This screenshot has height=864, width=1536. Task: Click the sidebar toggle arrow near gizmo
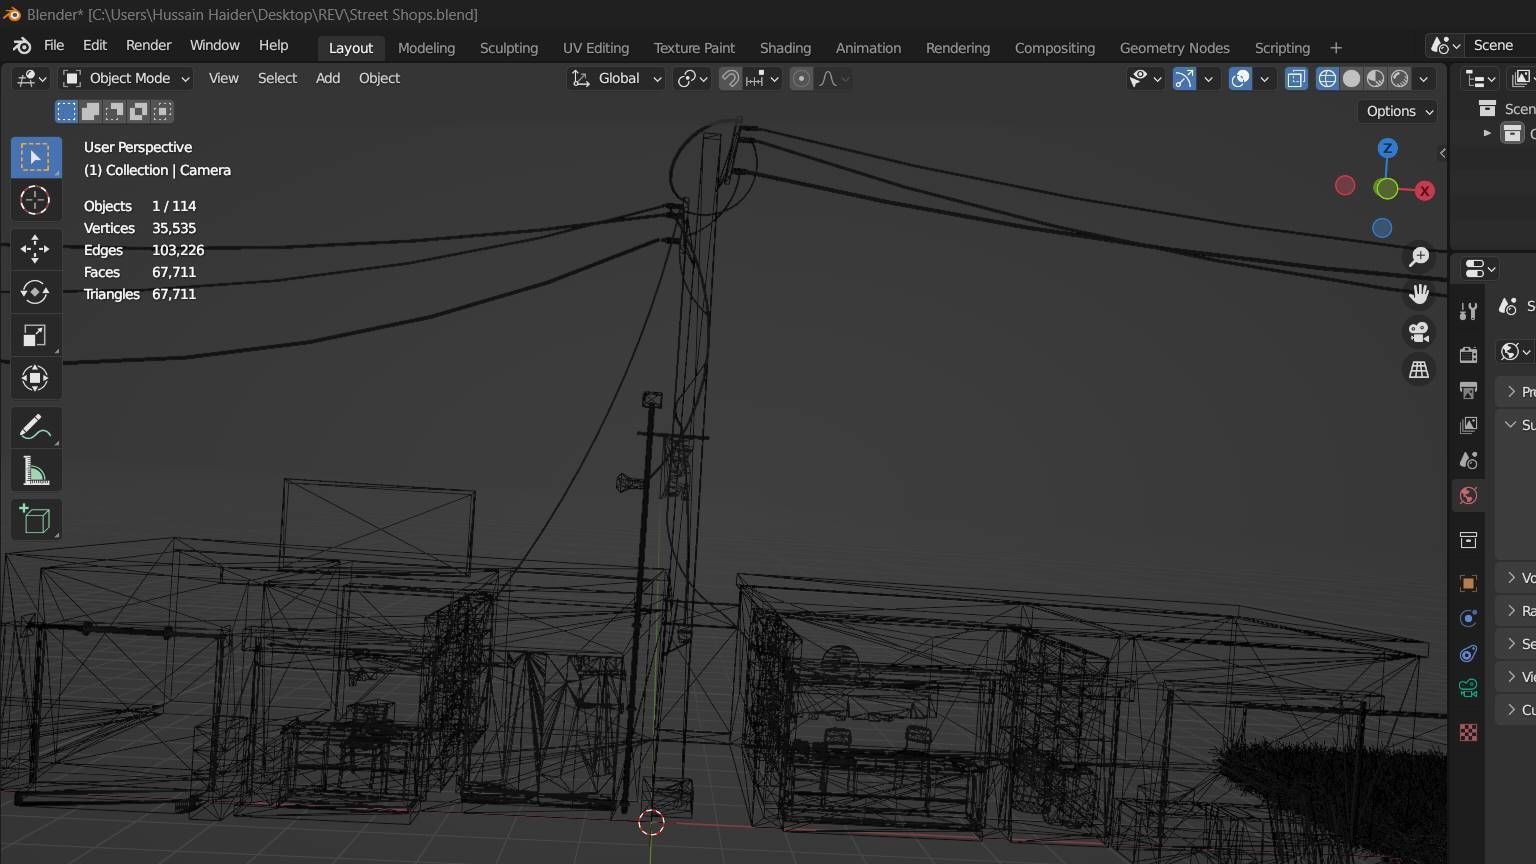pos(1442,153)
